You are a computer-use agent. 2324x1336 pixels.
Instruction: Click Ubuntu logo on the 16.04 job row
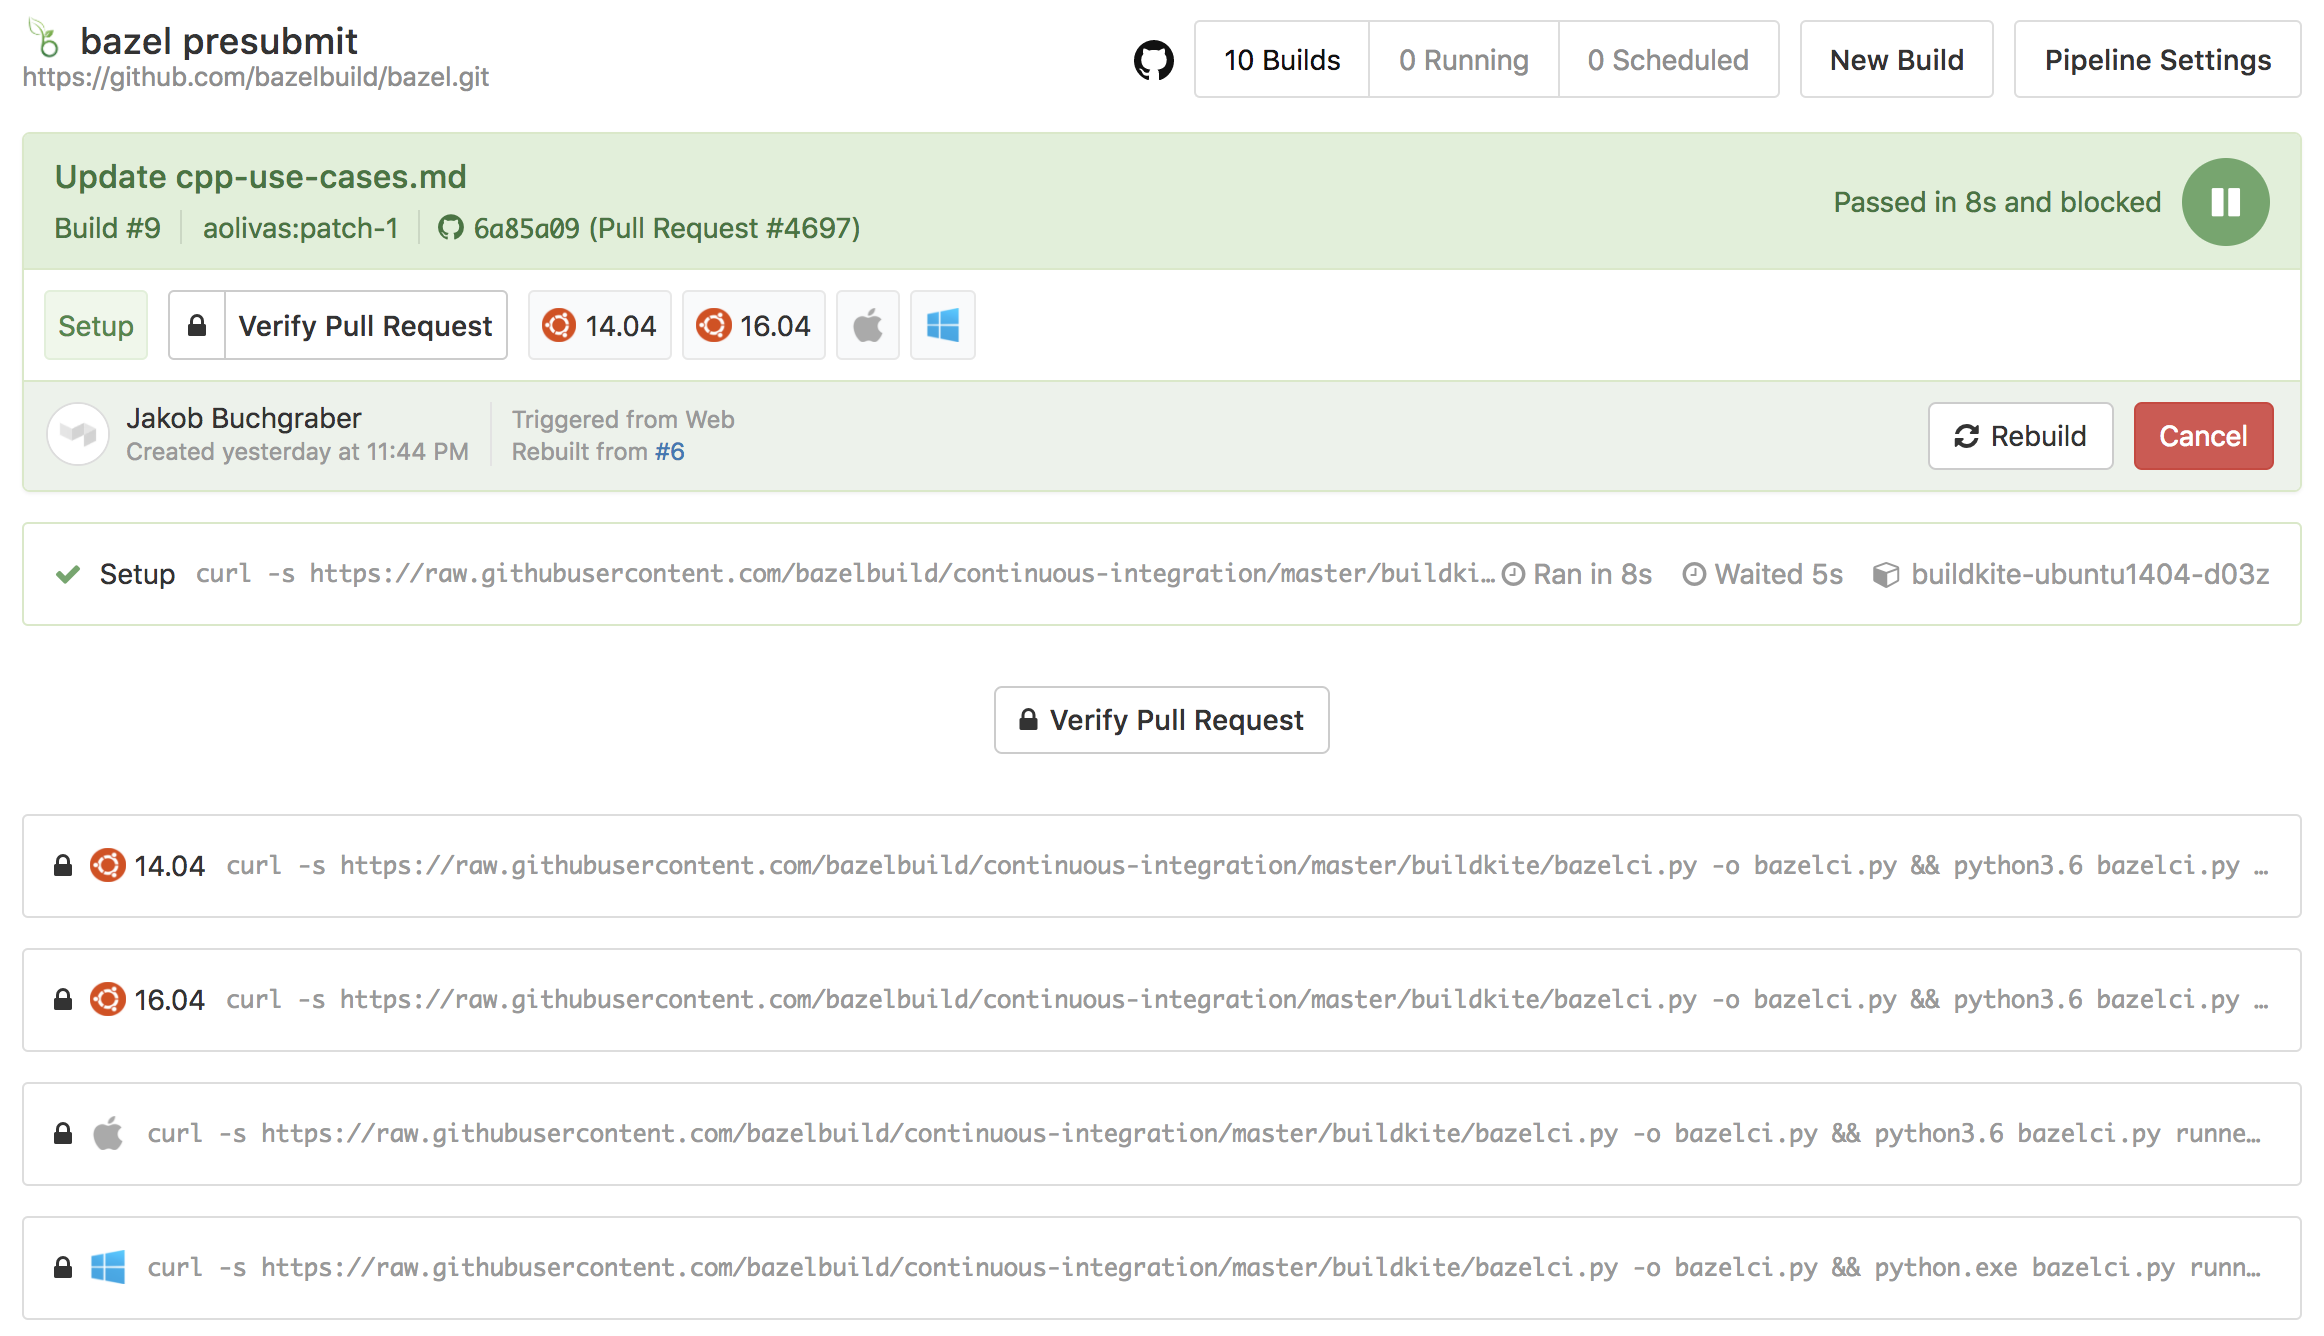tap(108, 999)
